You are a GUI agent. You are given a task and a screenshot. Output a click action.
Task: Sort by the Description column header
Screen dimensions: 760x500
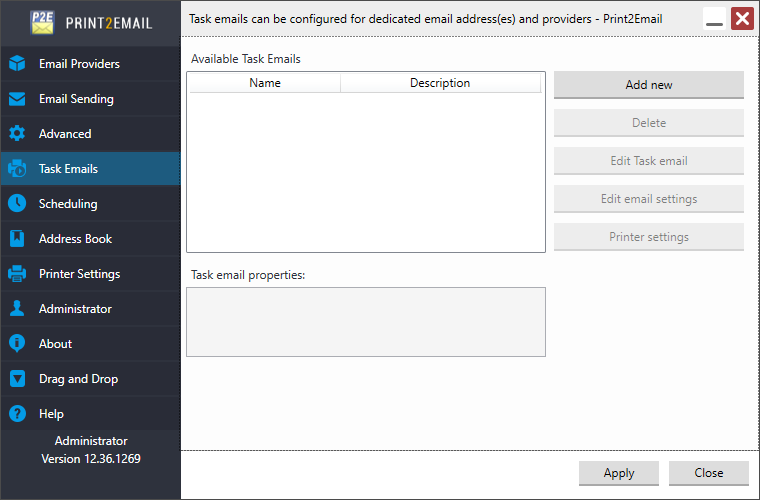[440, 84]
